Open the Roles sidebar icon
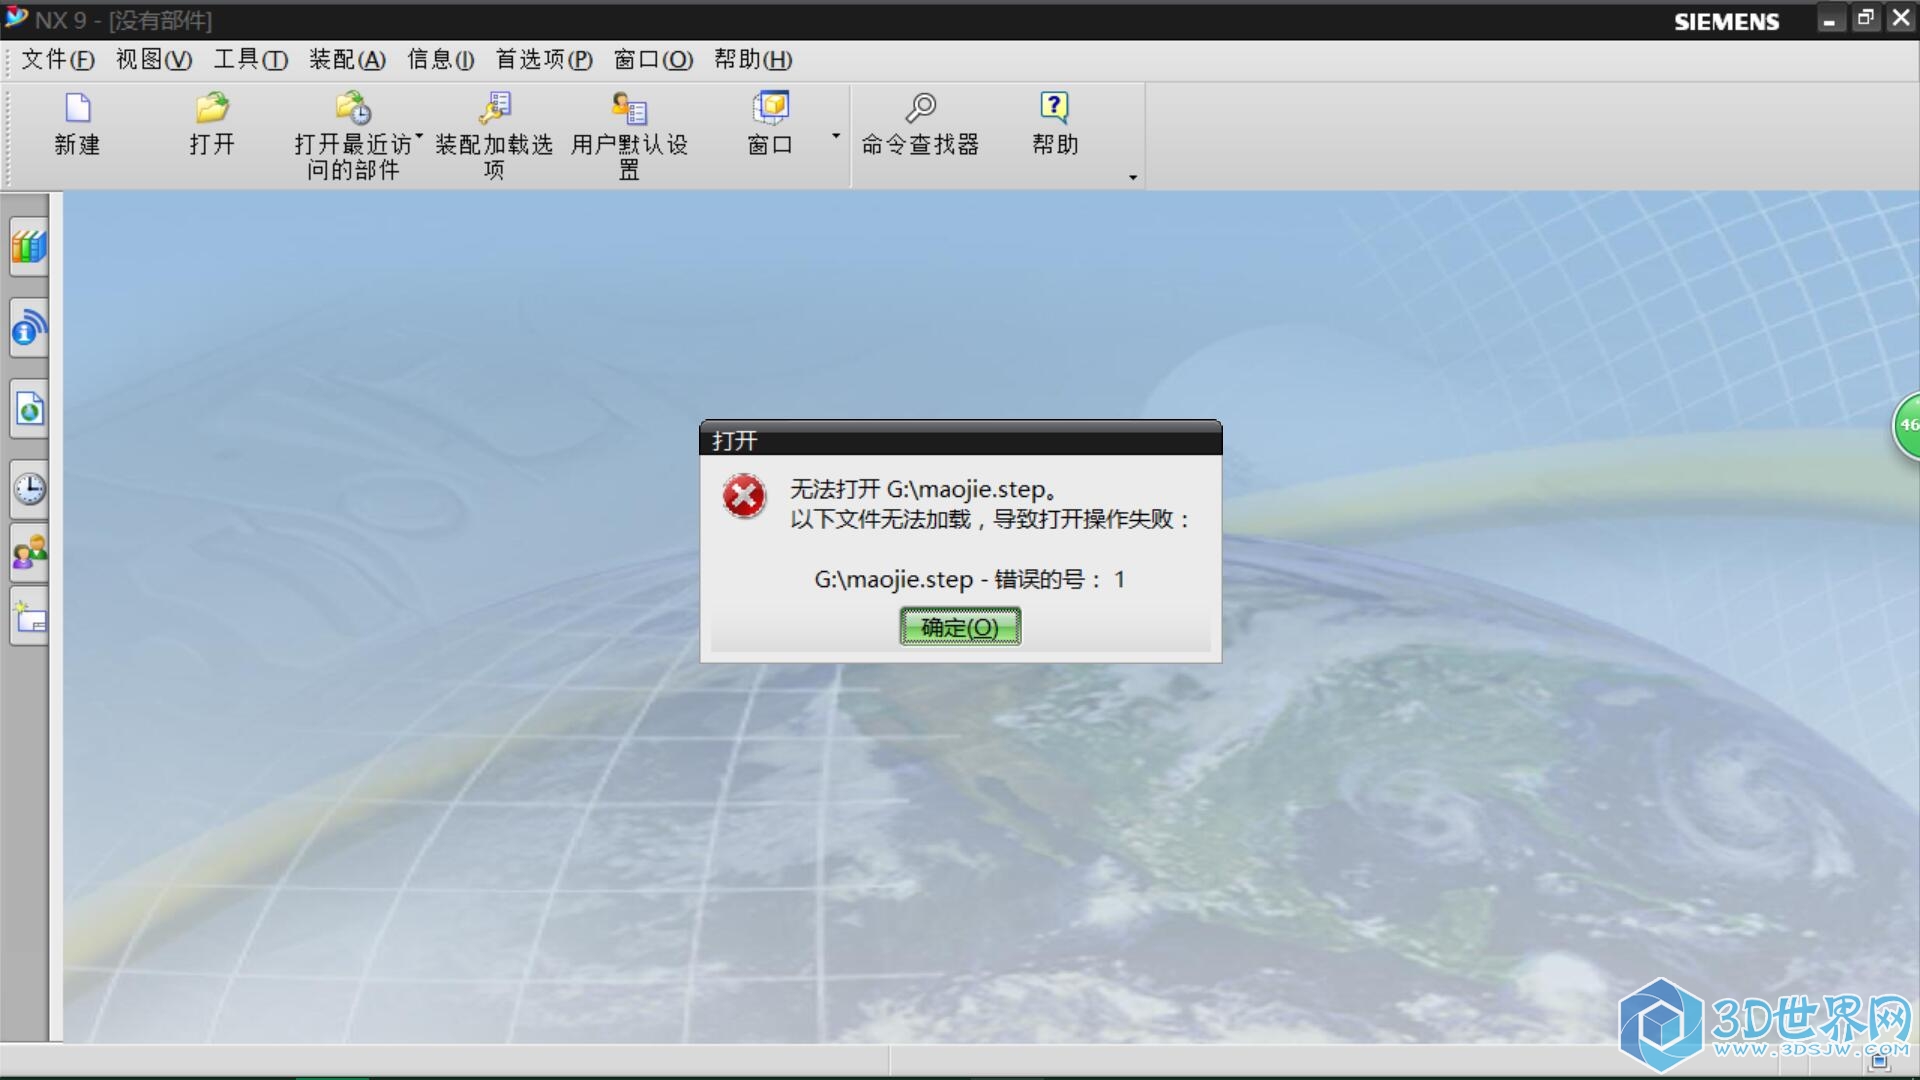 (x=29, y=553)
